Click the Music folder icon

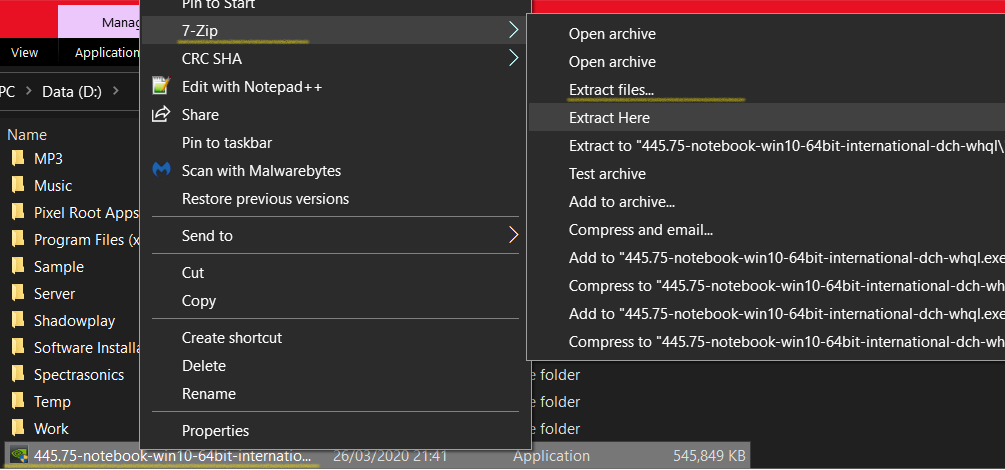18,185
